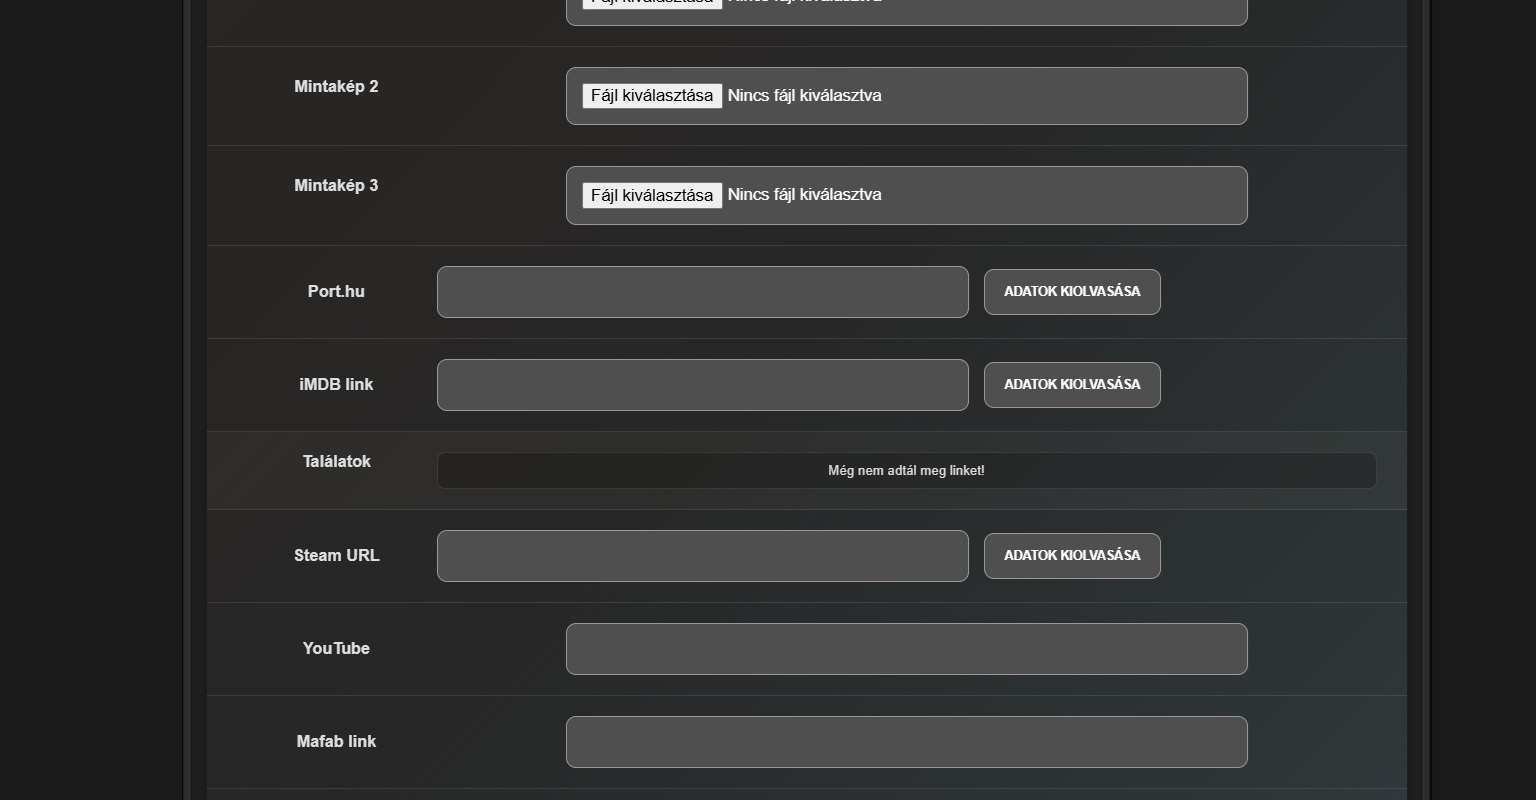Click the Steam URL input field

[x=702, y=556]
